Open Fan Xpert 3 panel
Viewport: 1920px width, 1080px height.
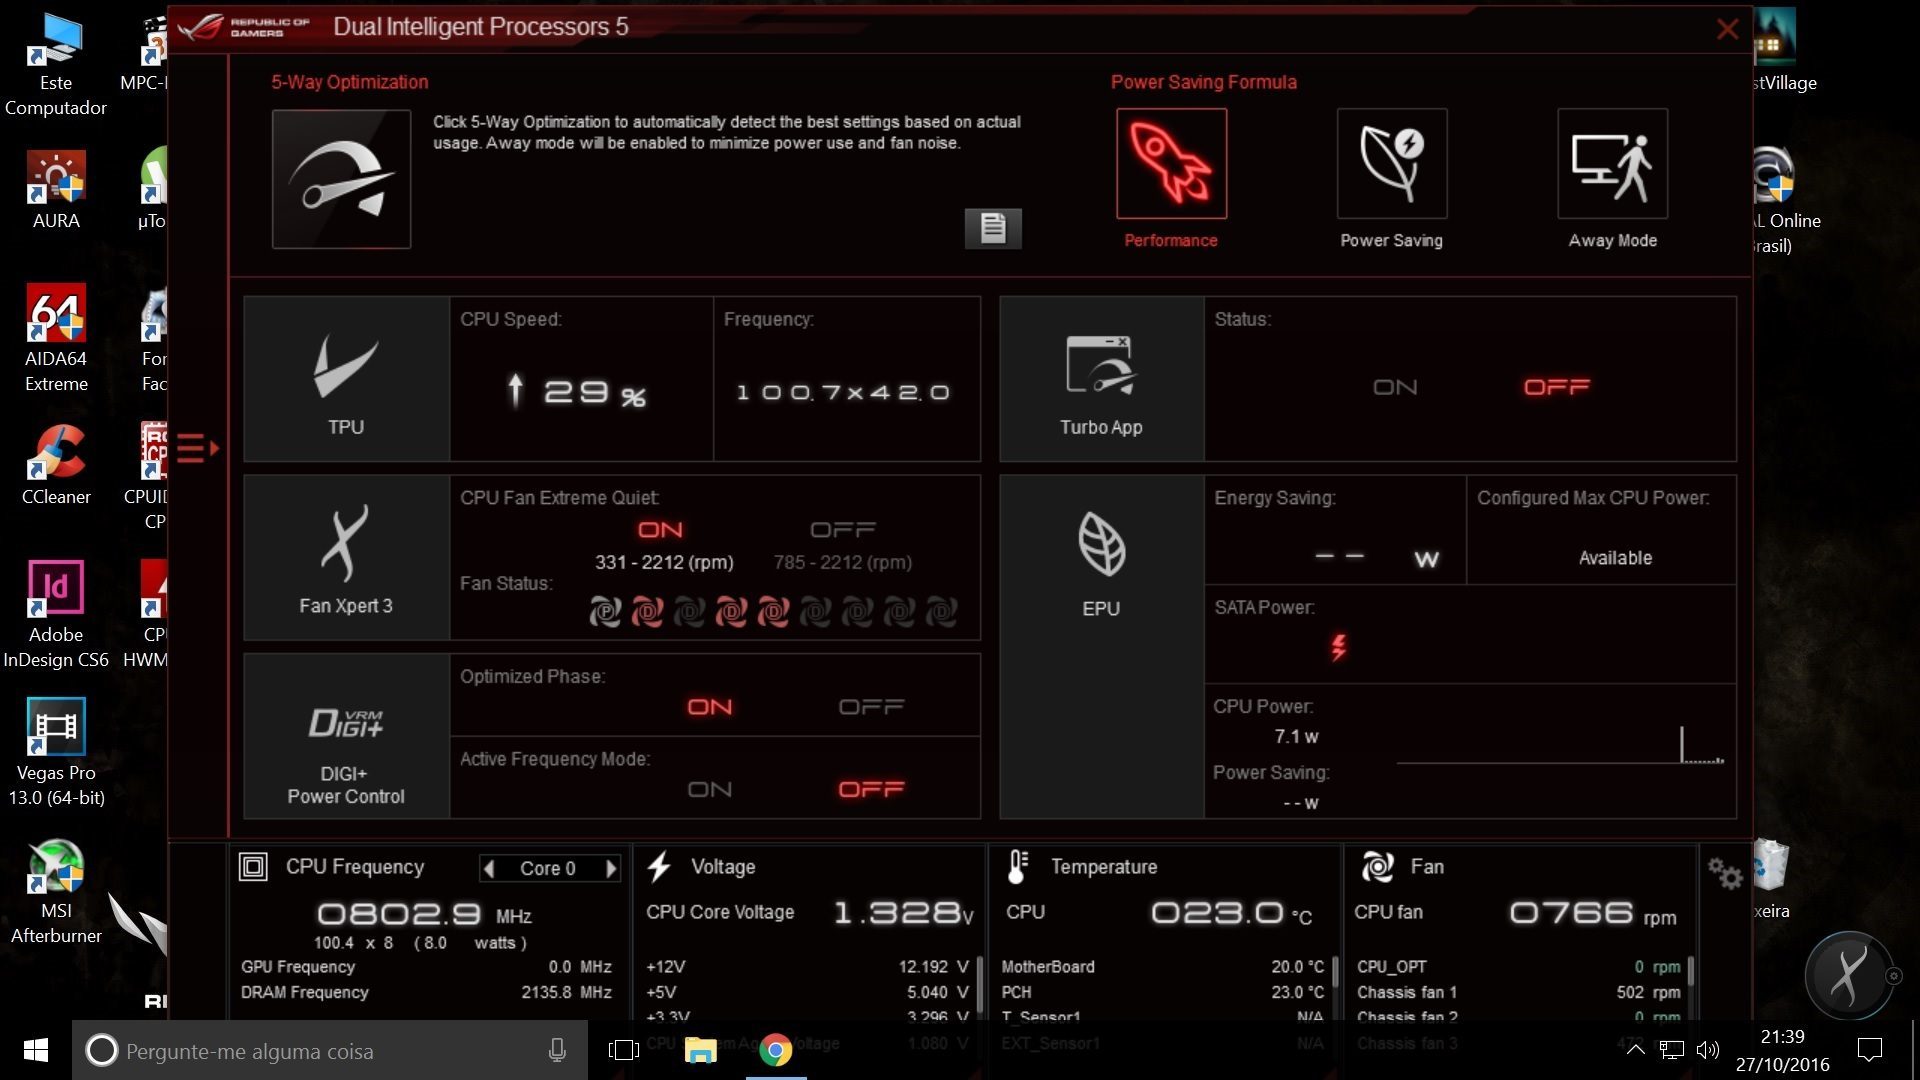click(346, 557)
